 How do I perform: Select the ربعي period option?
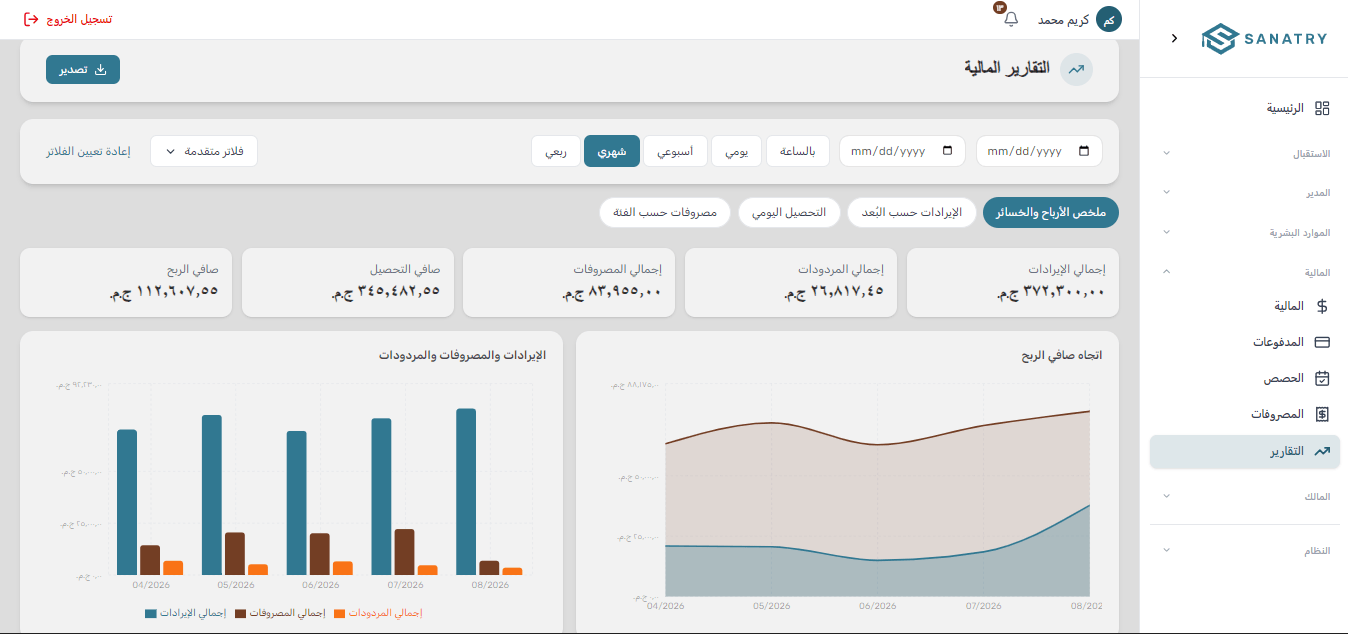pos(556,151)
